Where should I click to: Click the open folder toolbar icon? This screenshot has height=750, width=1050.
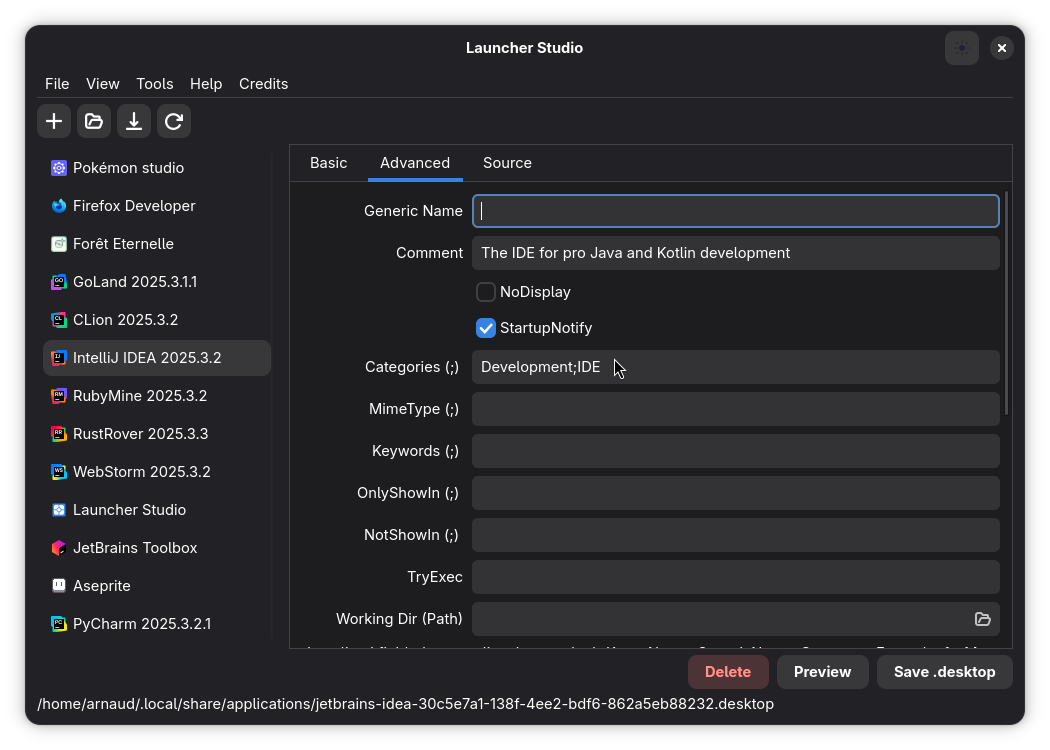pyautogui.click(x=94, y=121)
